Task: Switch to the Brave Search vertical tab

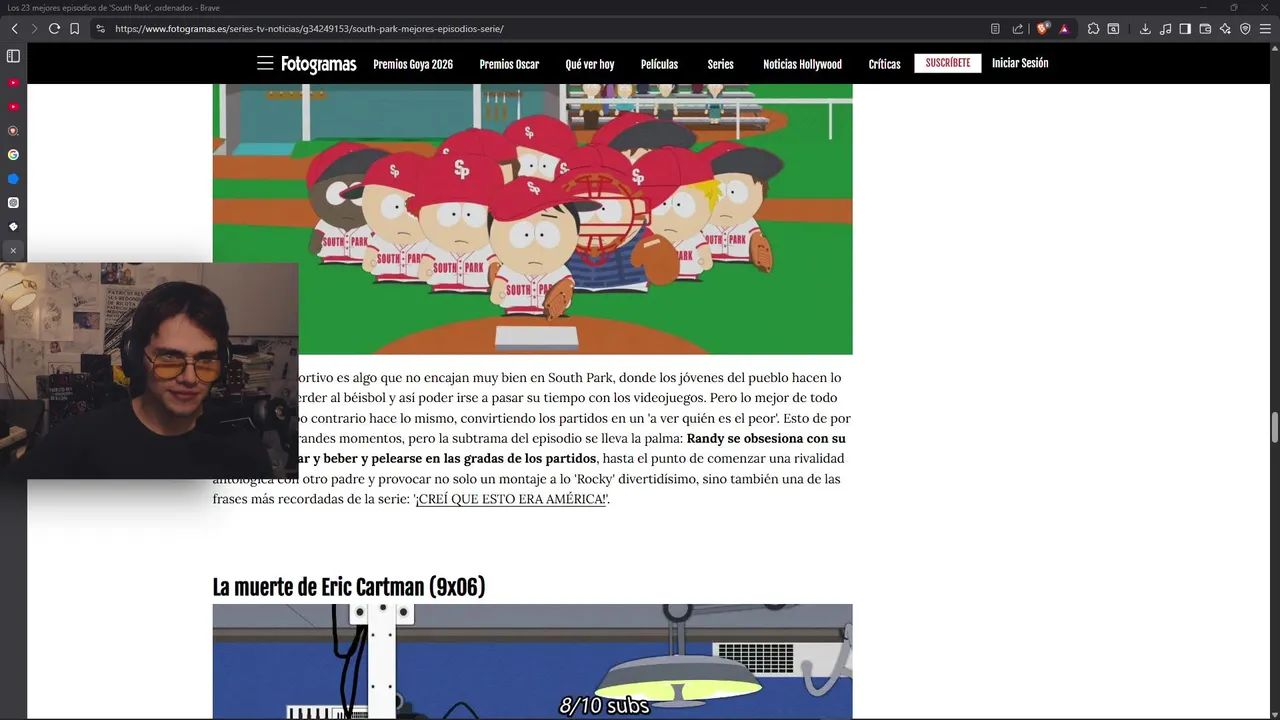Action: pyautogui.click(x=13, y=131)
